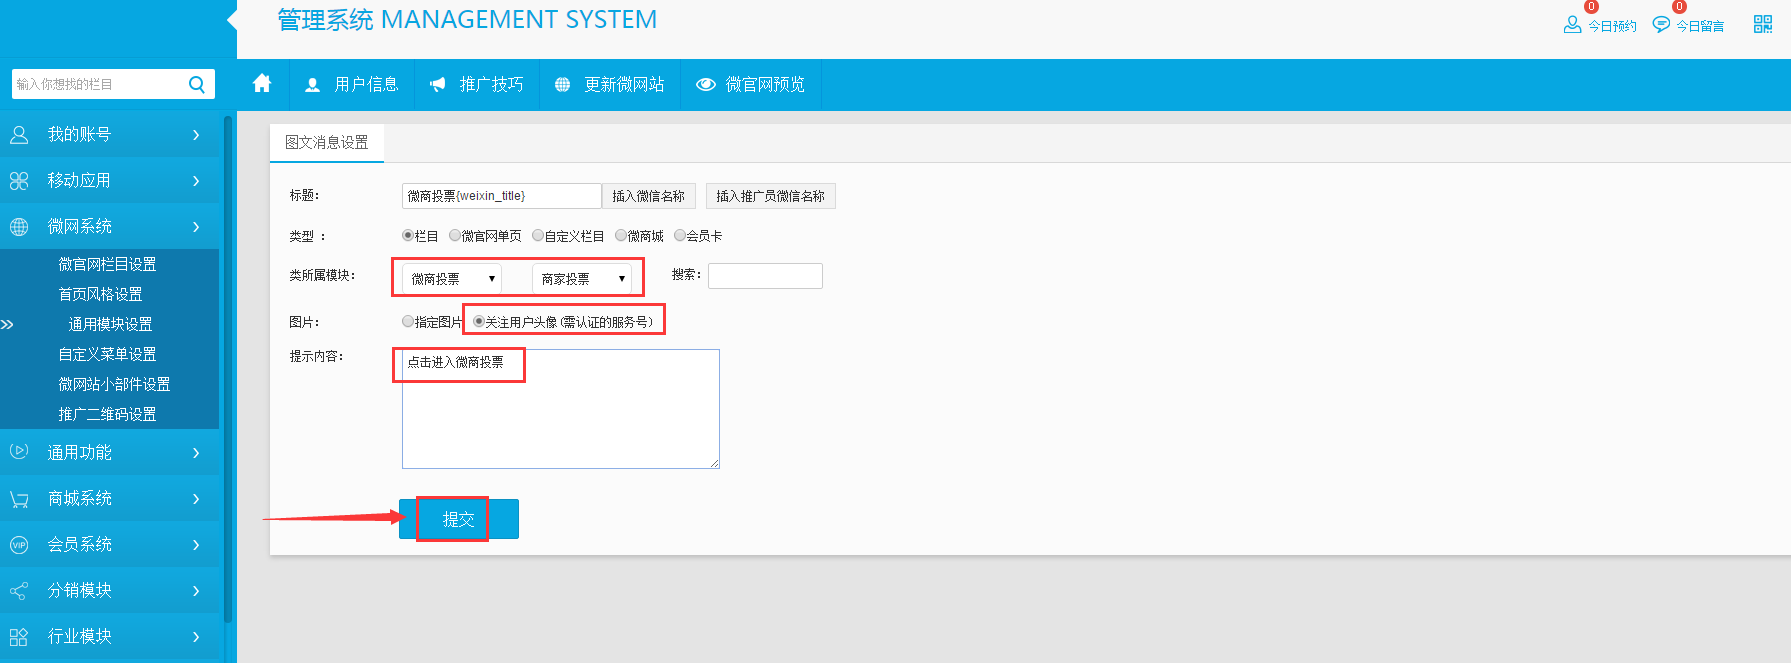Open 首页风格设置 in the sidebar
Image resolution: width=1791 pixels, height=663 pixels.
[100, 294]
